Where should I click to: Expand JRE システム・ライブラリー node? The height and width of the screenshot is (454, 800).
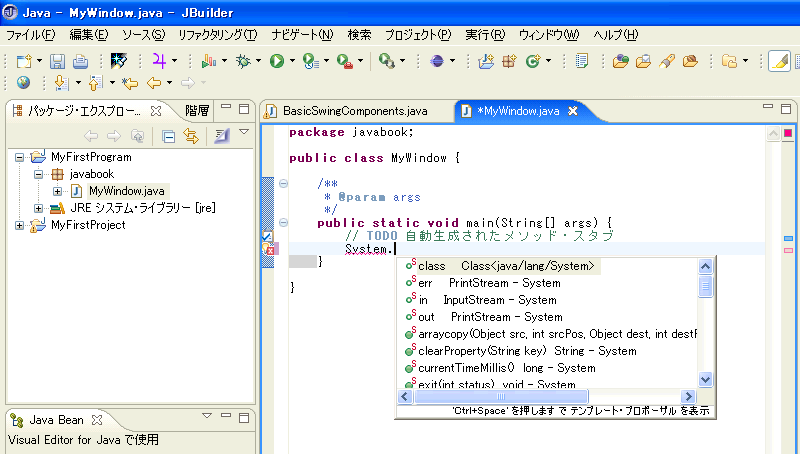tap(39, 208)
